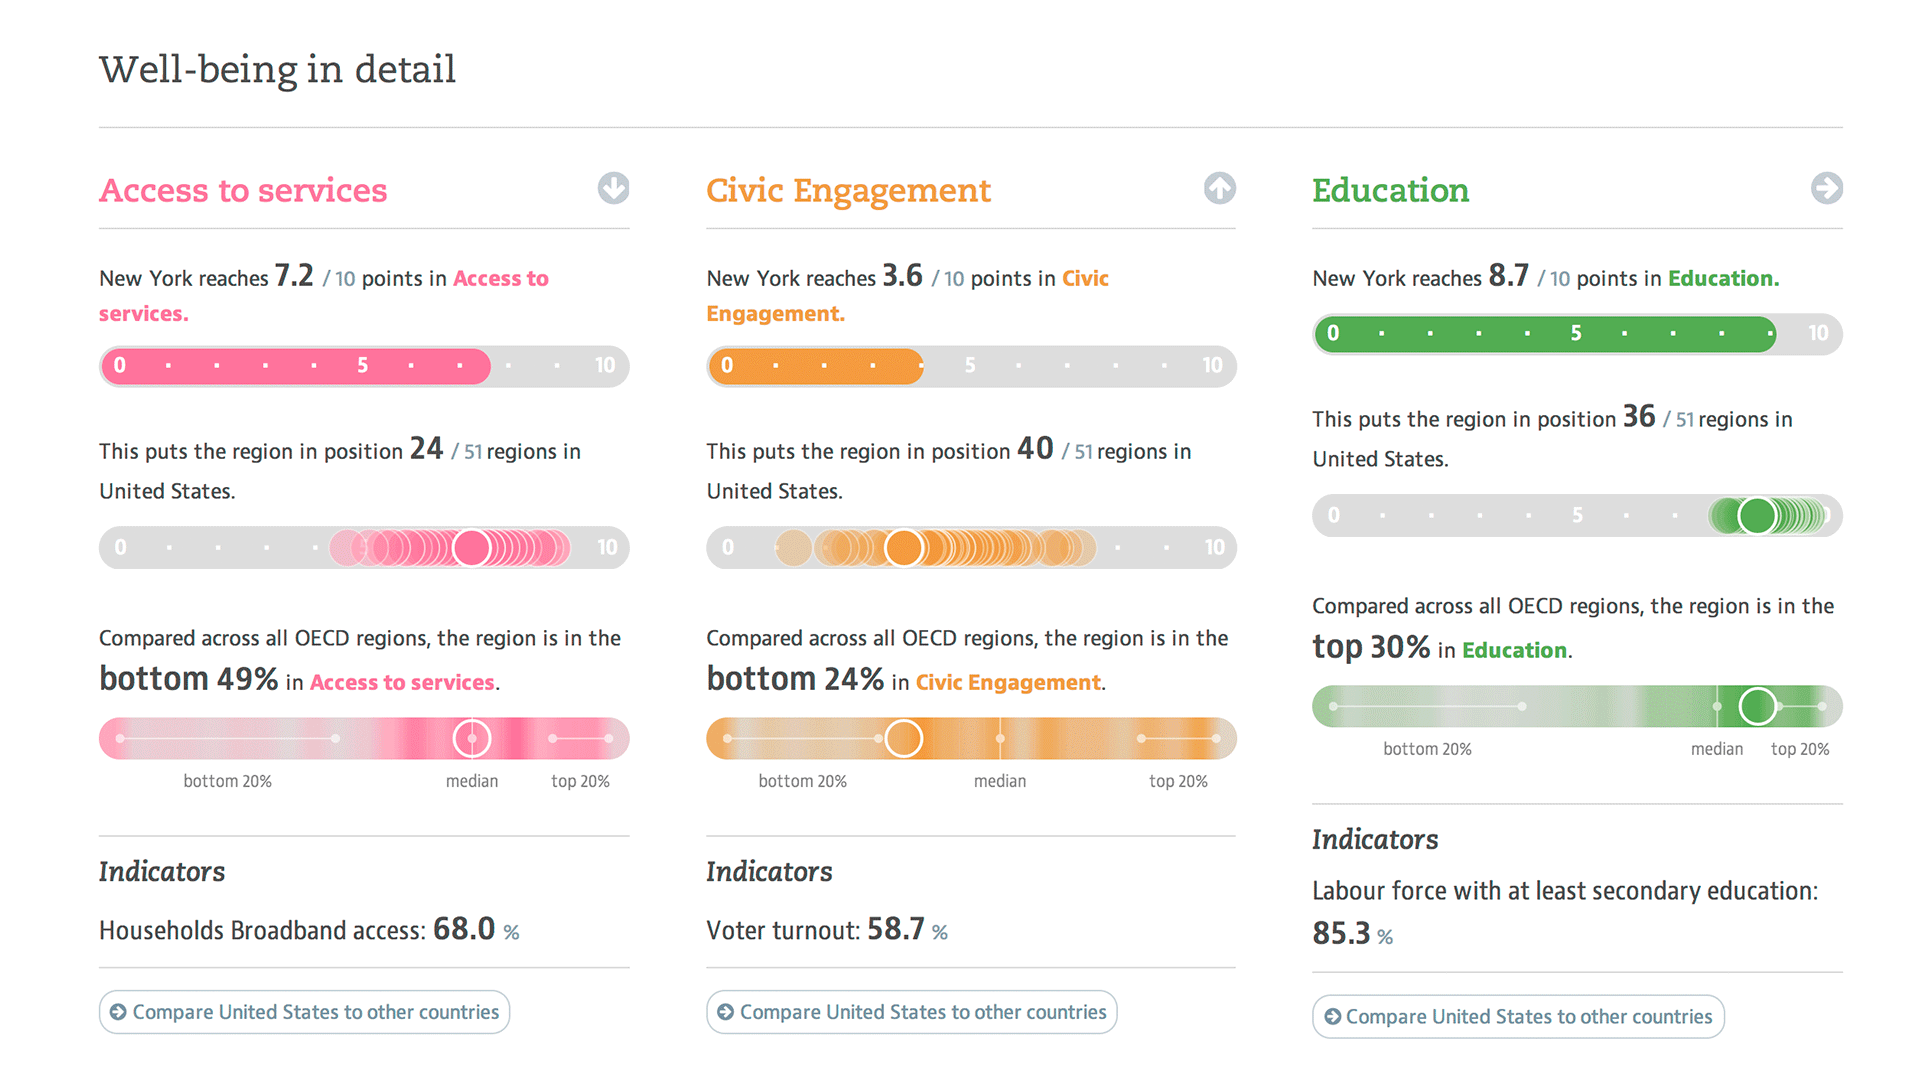The width and height of the screenshot is (1920, 1080).
Task: Click the arrow icon in the Education compare button
Action: pyautogui.click(x=1332, y=1017)
